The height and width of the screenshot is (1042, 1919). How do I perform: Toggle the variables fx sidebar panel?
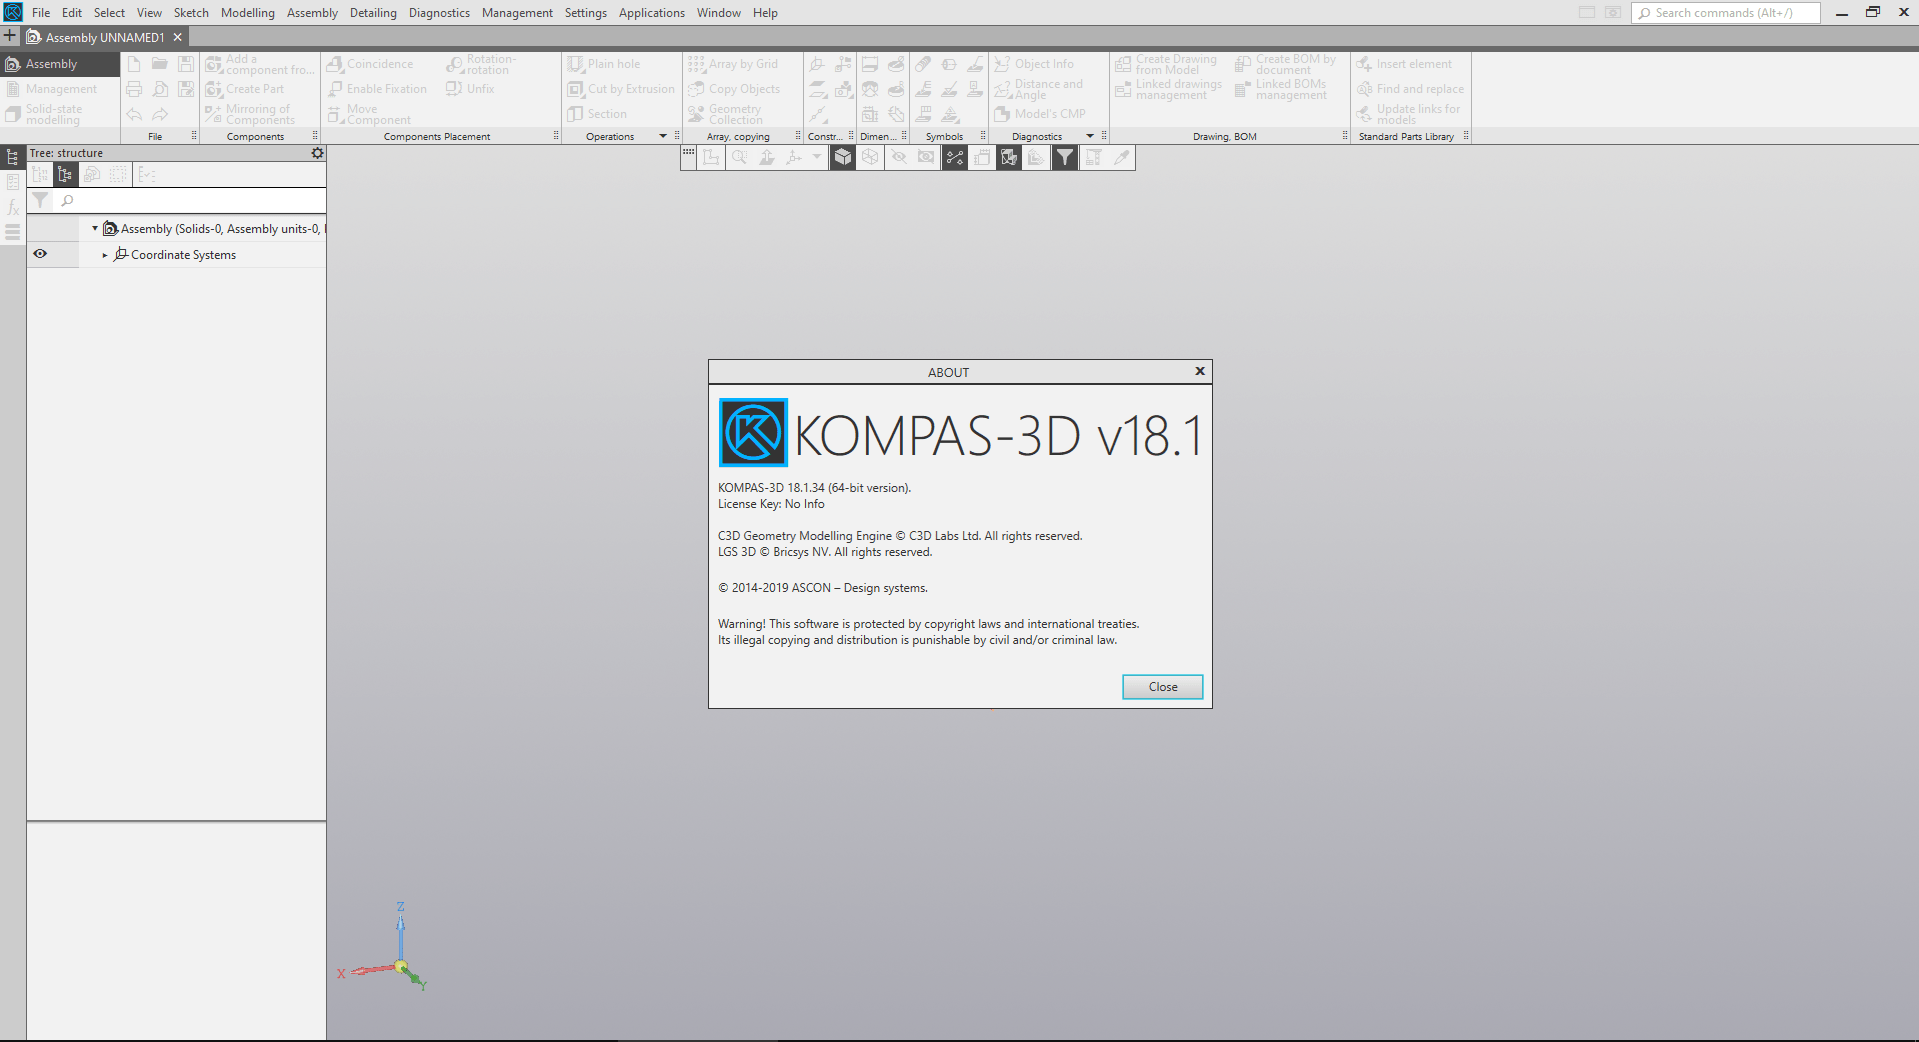point(13,207)
